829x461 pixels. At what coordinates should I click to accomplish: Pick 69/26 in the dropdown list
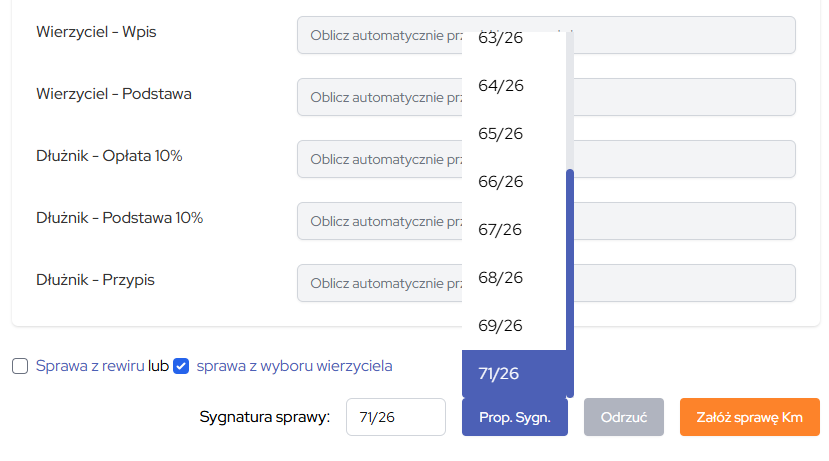[x=514, y=326]
